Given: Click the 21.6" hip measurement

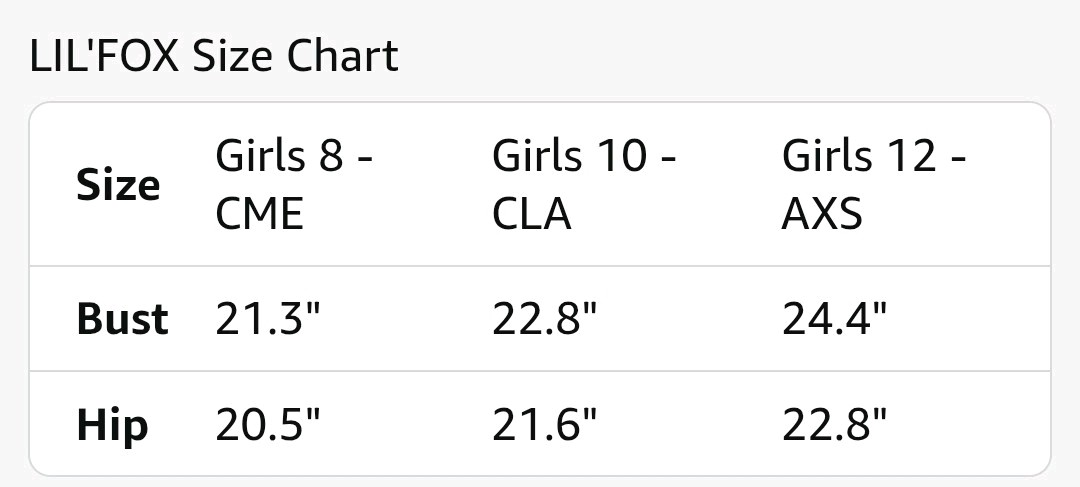Looking at the screenshot, I should point(544,426).
